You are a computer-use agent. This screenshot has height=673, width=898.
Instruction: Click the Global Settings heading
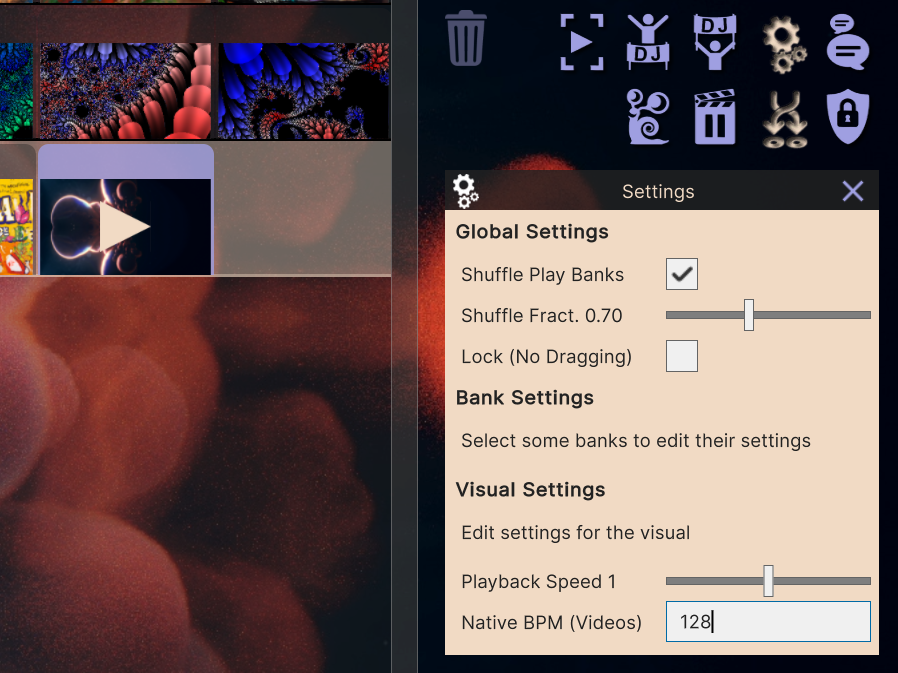(532, 231)
